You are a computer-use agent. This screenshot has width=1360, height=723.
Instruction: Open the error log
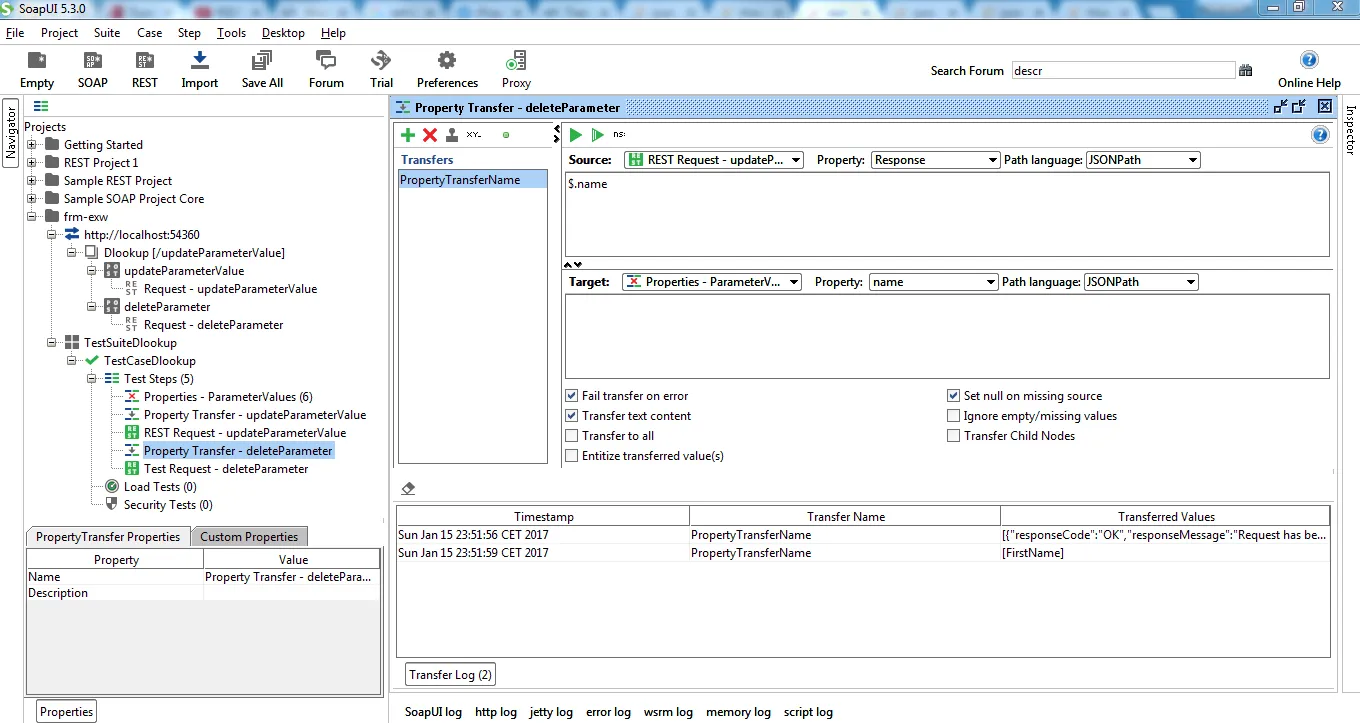point(608,712)
